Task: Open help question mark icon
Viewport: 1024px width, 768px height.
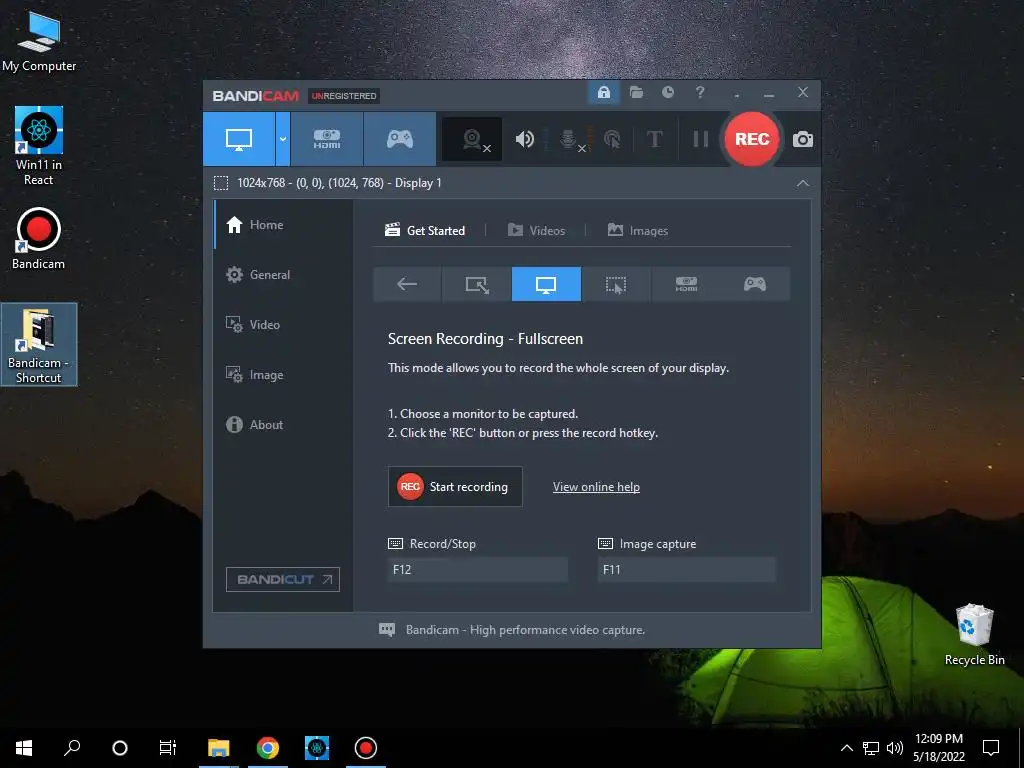Action: click(700, 92)
